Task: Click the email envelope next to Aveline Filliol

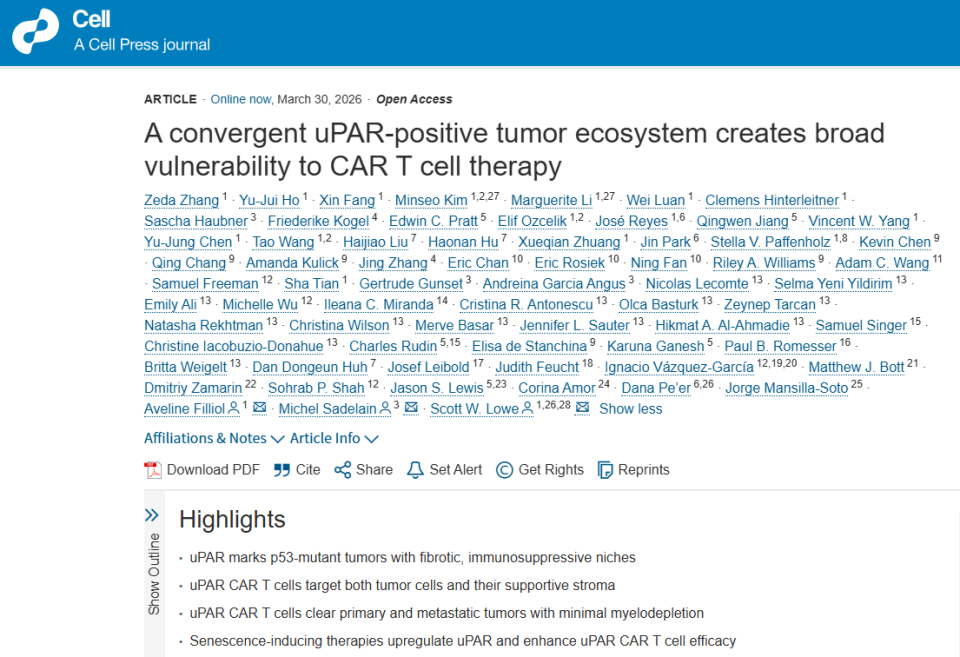Action: (260, 408)
